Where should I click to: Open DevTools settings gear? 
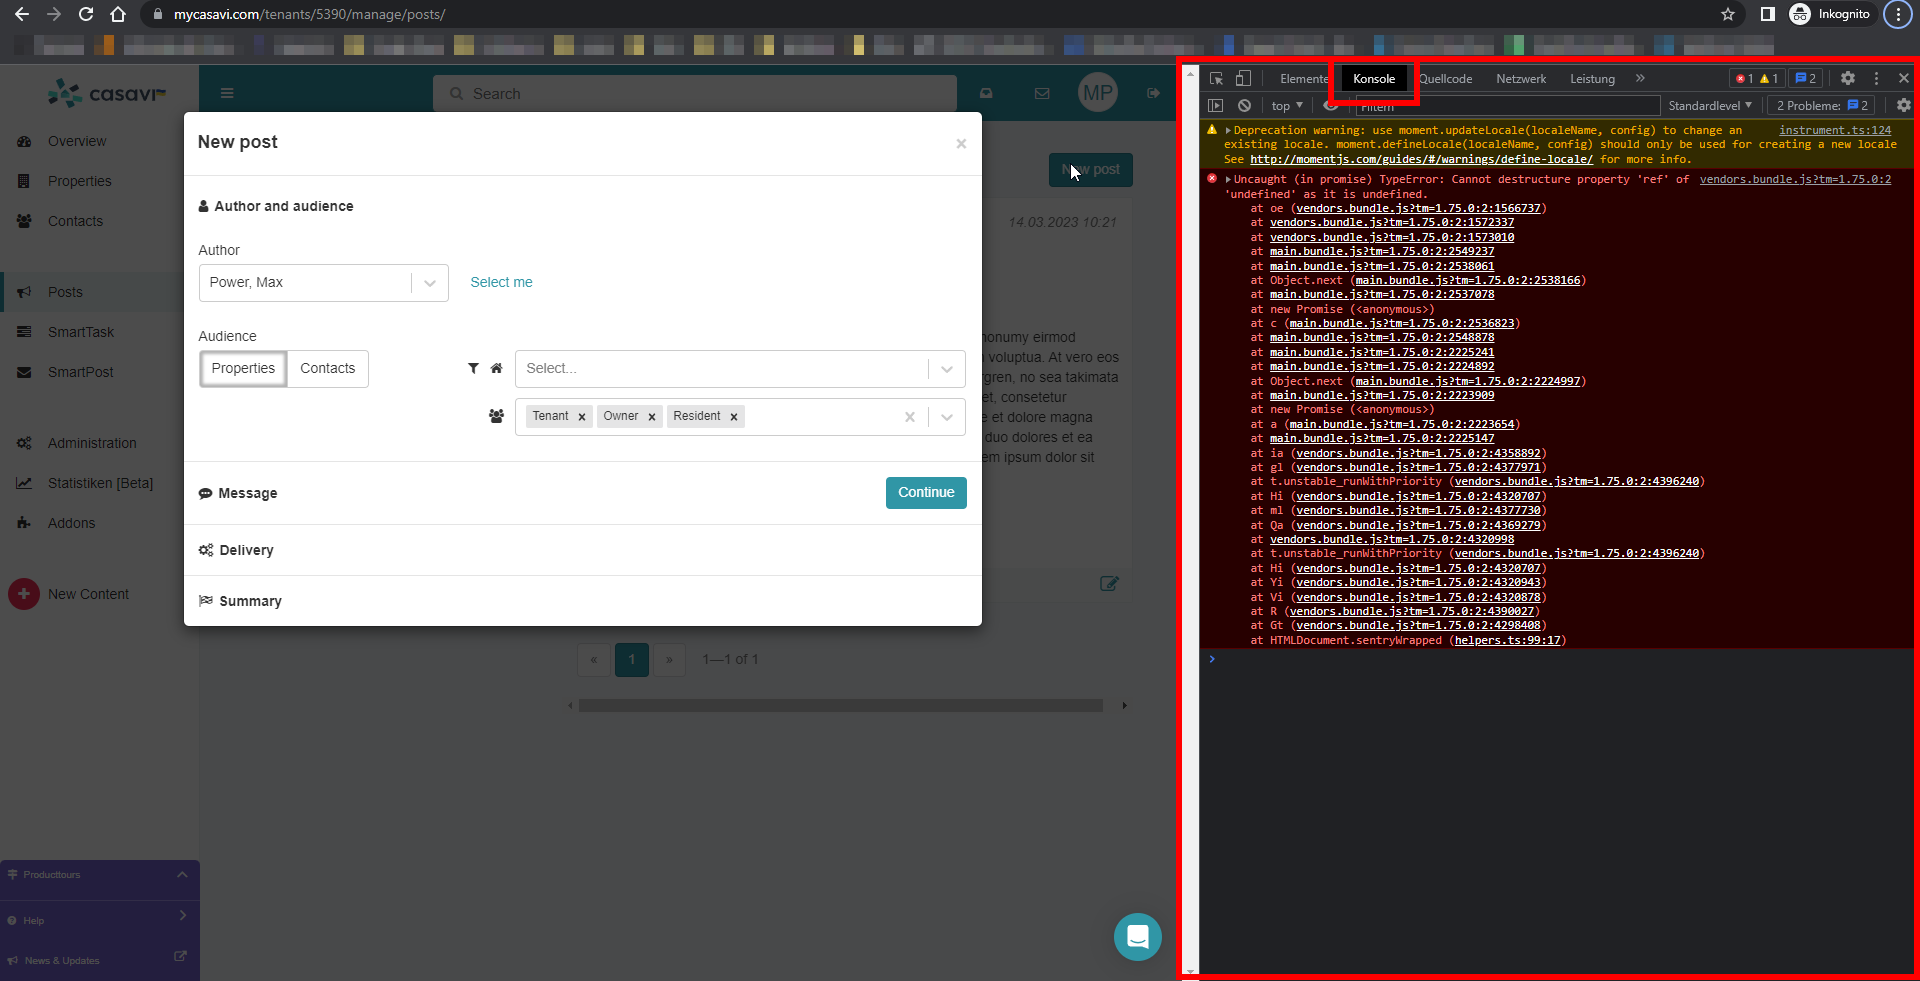point(1848,78)
